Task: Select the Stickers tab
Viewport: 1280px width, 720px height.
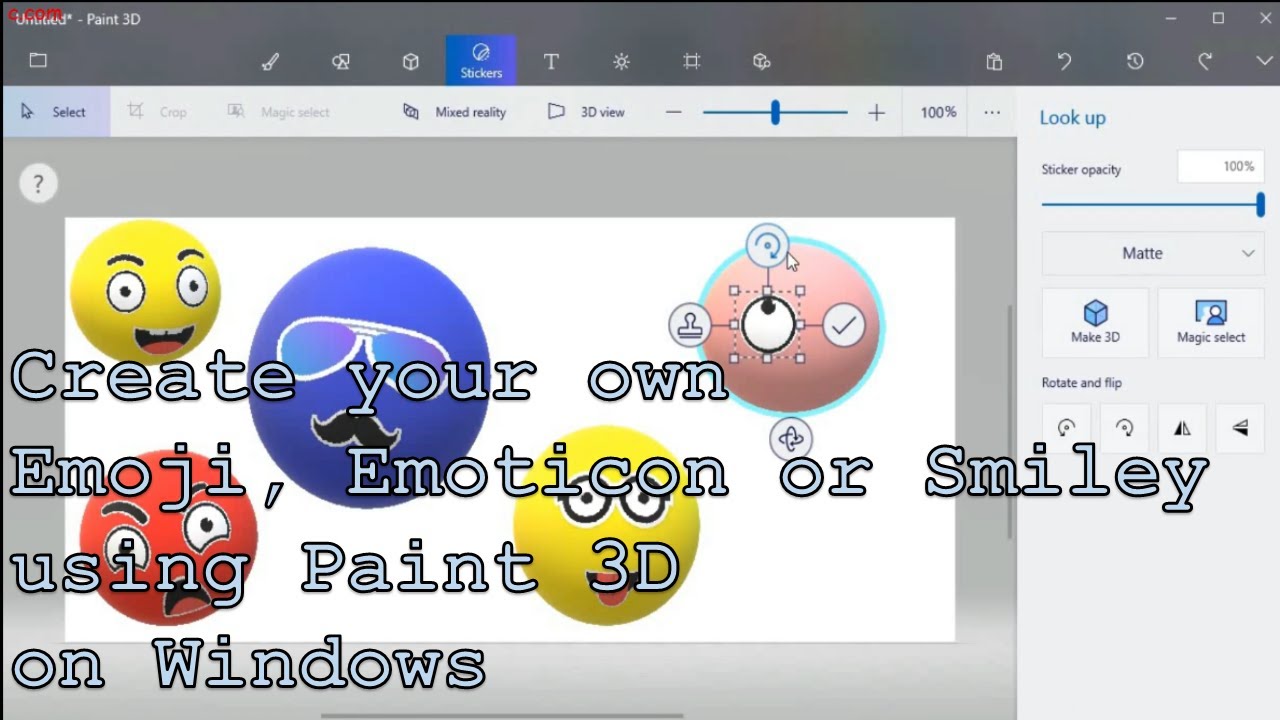Action: point(481,60)
